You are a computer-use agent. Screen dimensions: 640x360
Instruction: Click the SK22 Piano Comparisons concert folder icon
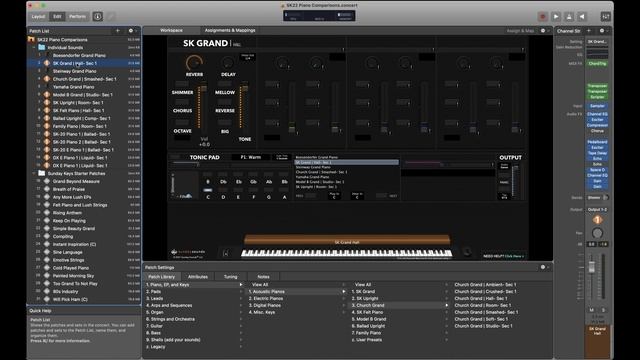coord(31,40)
